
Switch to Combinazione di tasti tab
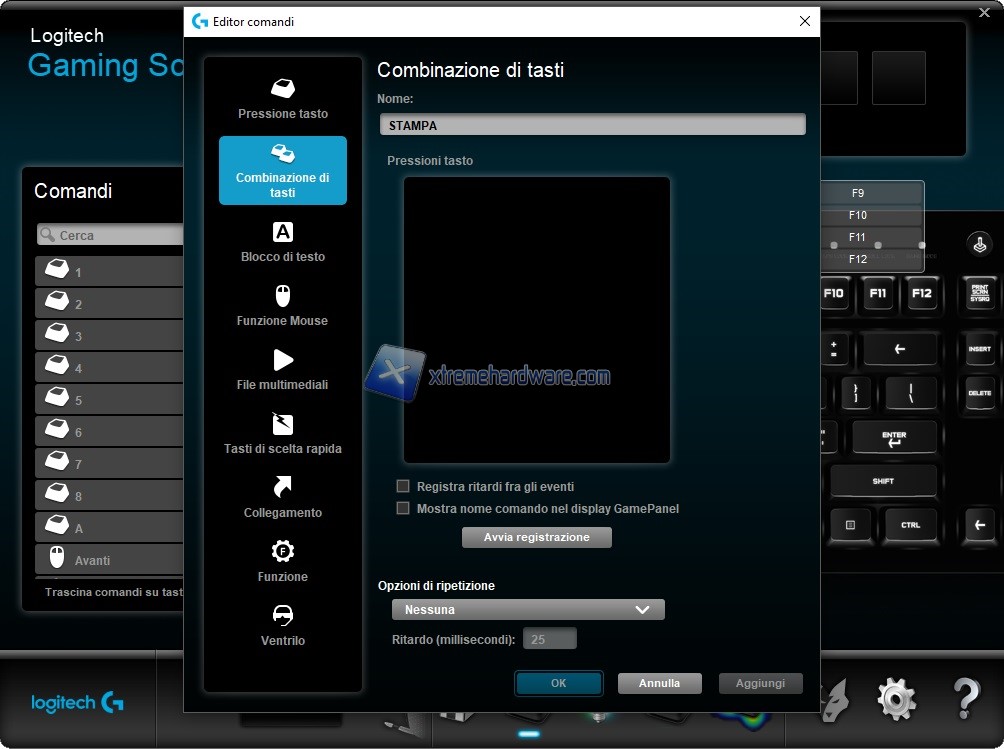point(283,171)
